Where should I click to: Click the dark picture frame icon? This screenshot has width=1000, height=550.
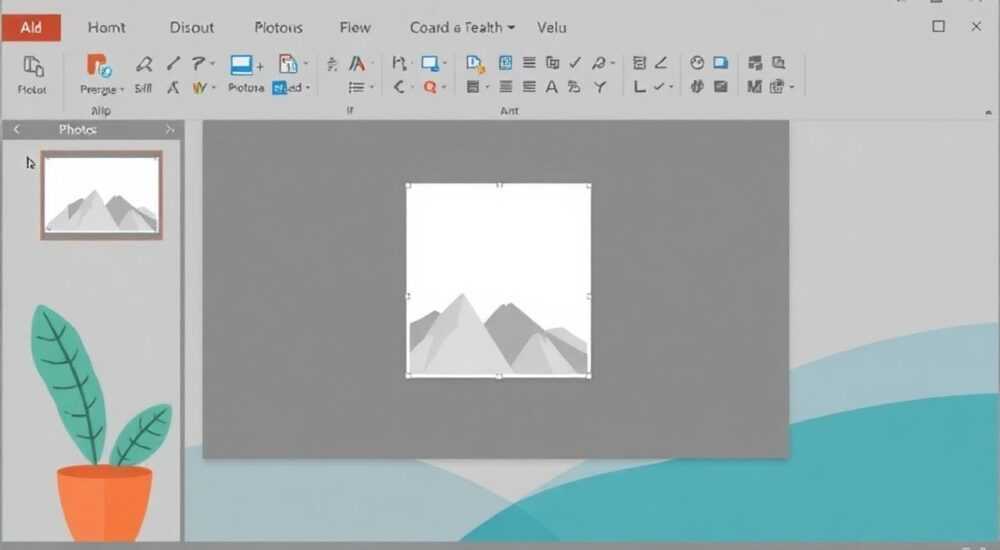pos(721,86)
